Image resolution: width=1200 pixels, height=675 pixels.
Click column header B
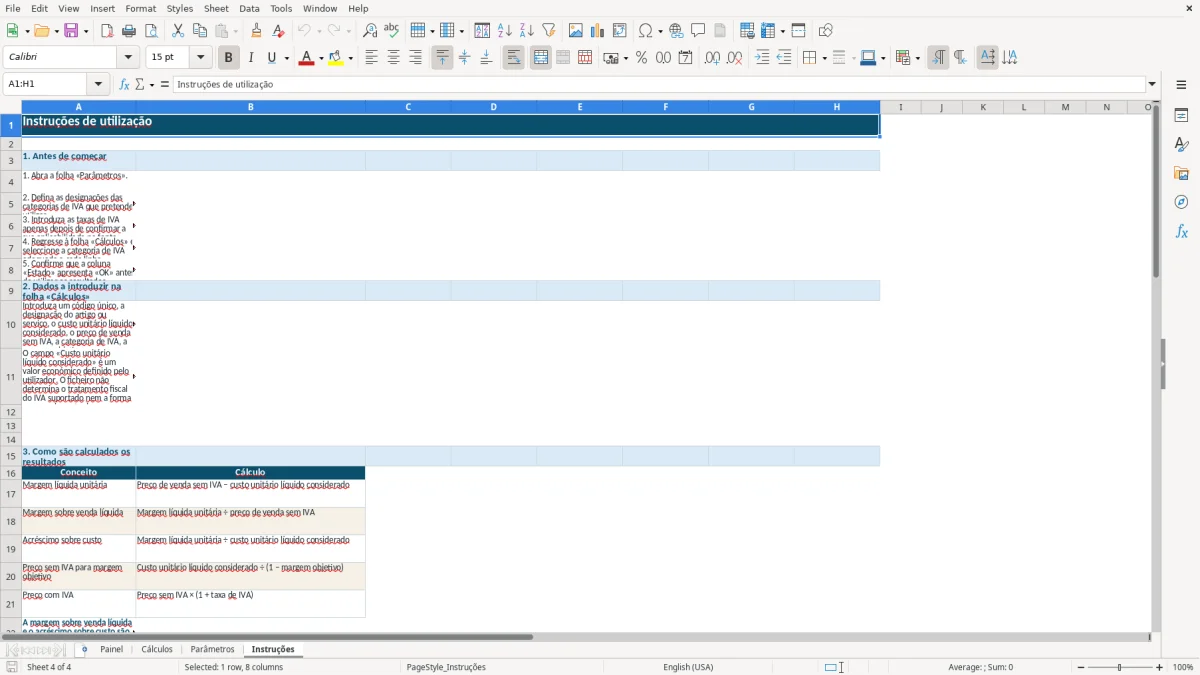coord(250,107)
